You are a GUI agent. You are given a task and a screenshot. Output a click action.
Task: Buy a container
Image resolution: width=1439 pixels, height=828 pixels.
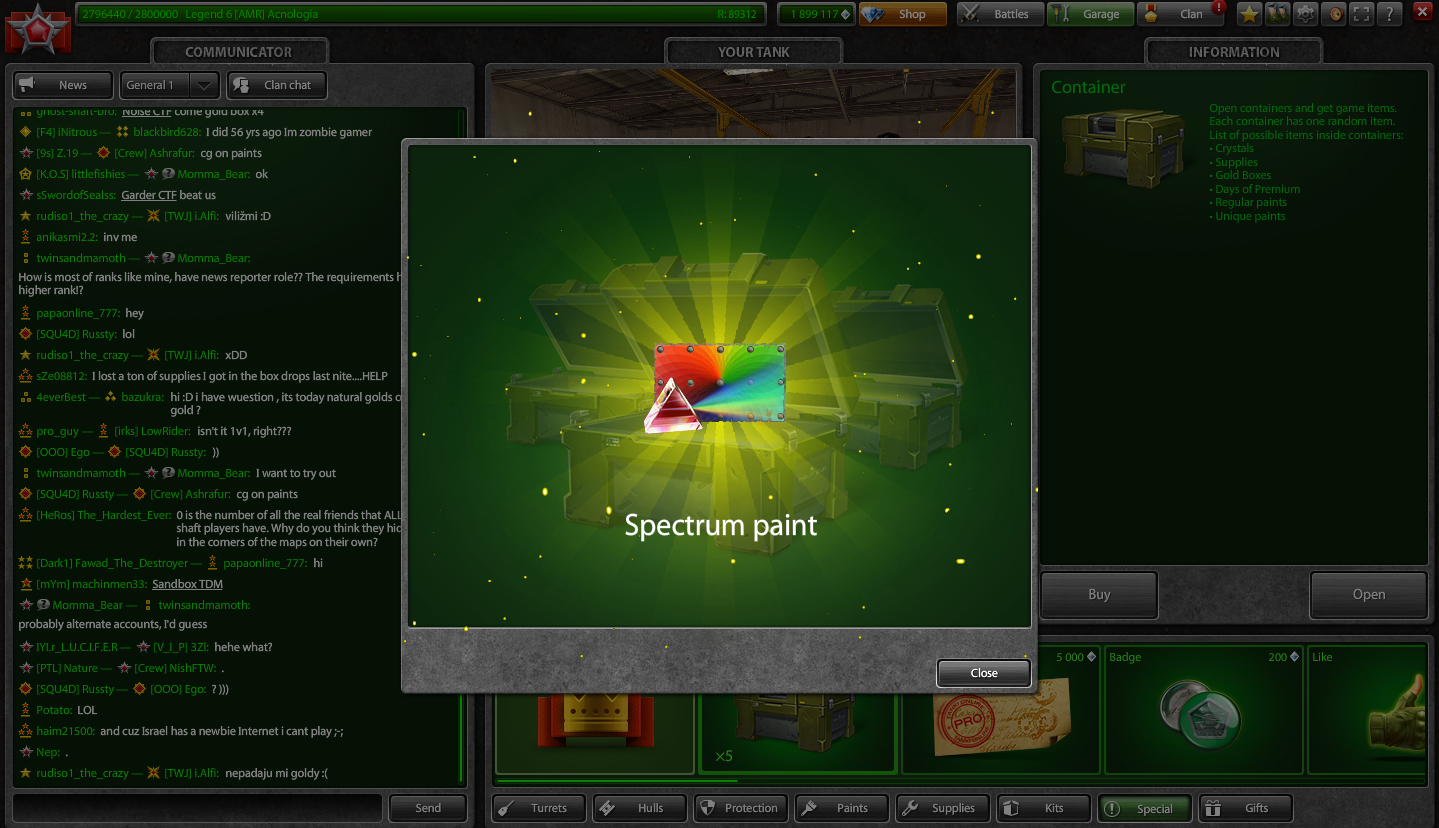tap(1099, 595)
